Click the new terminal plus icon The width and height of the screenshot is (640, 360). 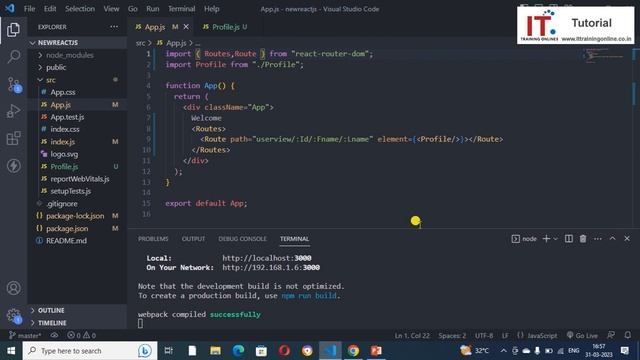[x=546, y=239]
